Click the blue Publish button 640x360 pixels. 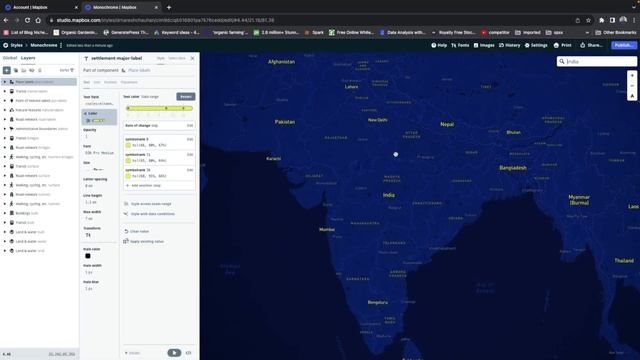click(x=624, y=45)
